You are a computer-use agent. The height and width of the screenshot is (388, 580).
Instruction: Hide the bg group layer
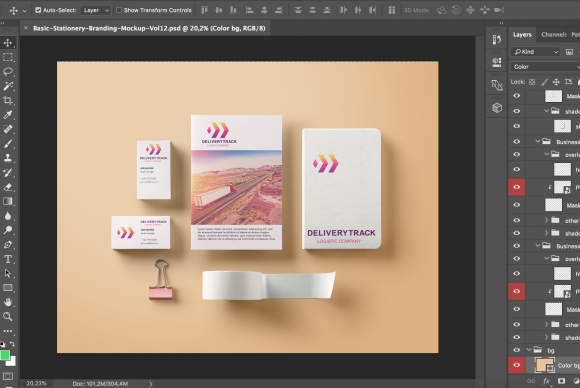click(516, 350)
